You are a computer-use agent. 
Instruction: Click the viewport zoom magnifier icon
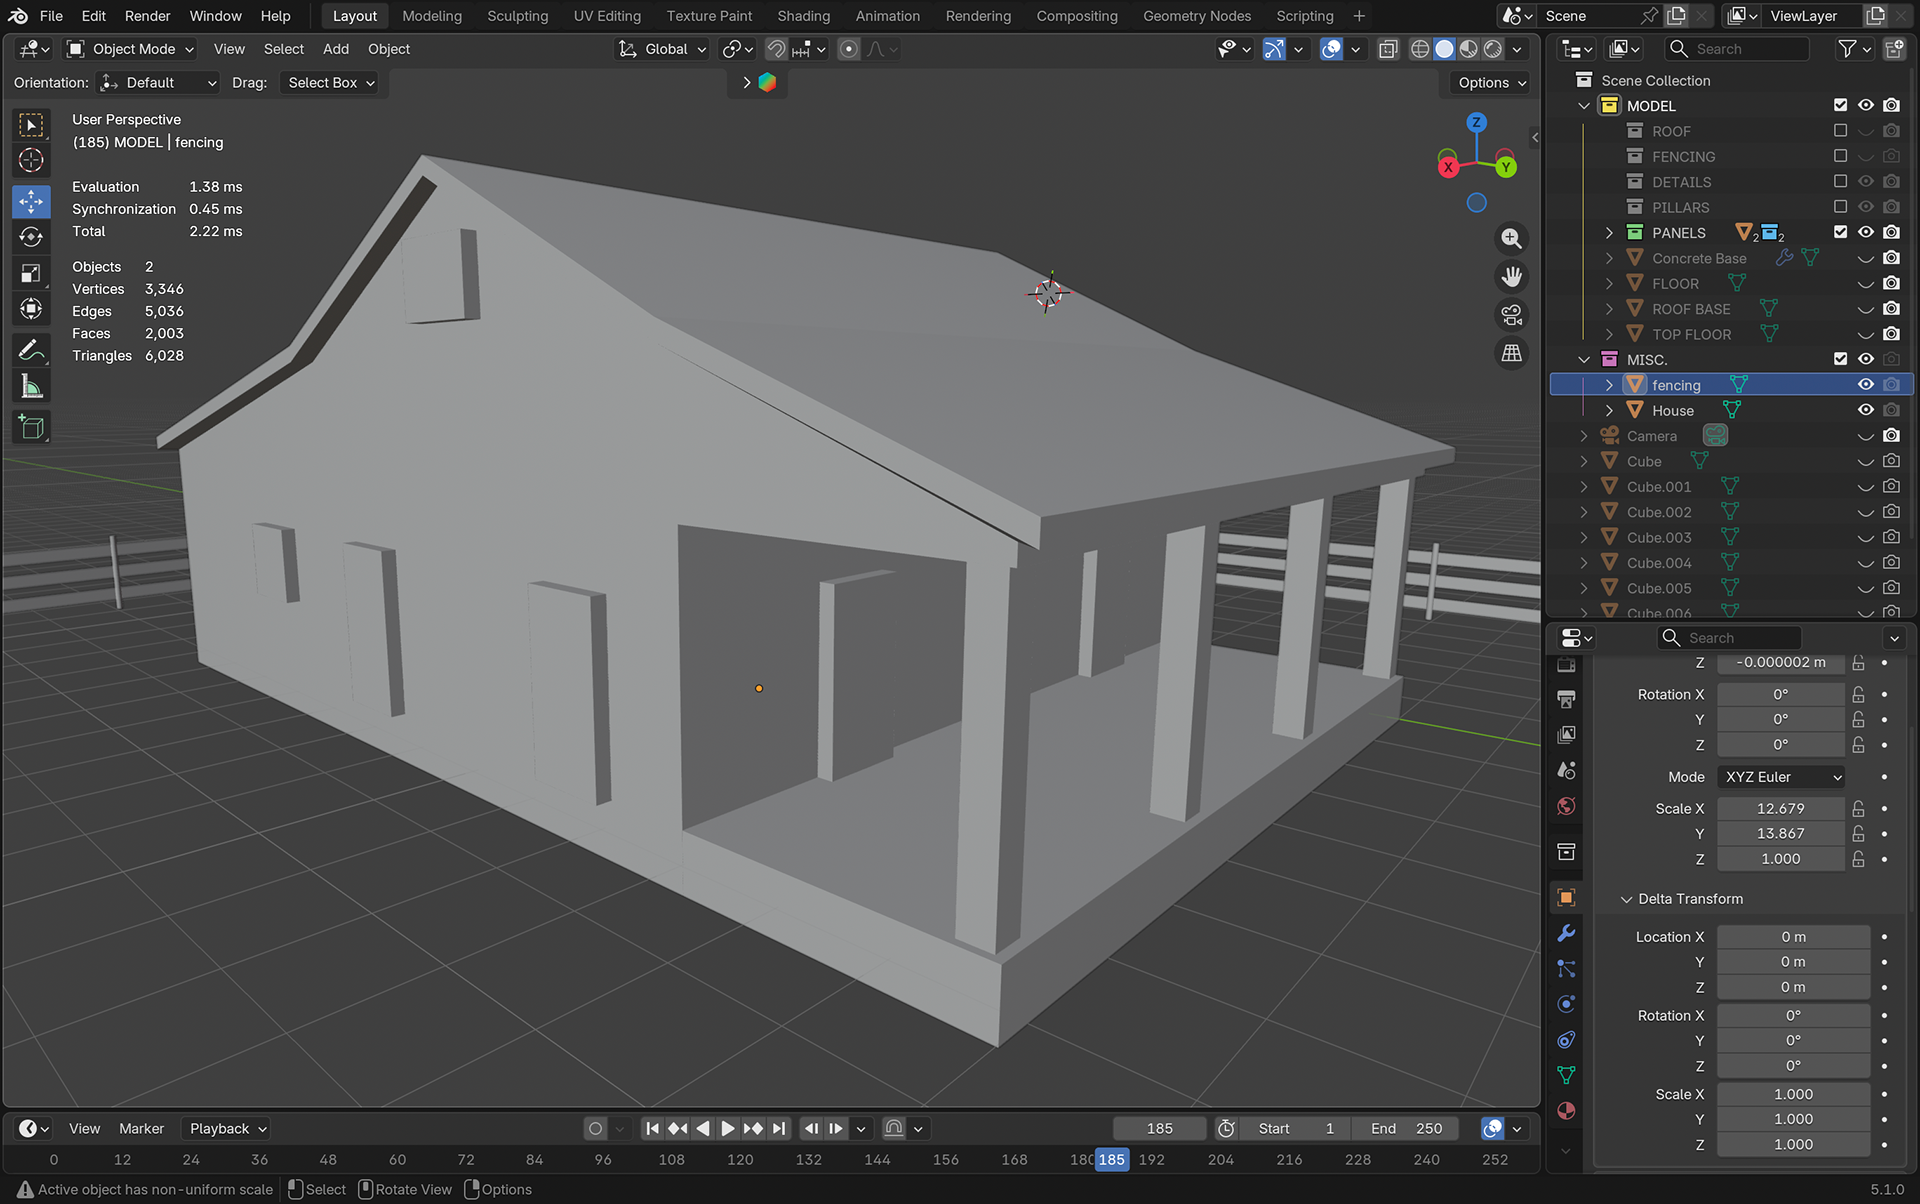[1511, 239]
